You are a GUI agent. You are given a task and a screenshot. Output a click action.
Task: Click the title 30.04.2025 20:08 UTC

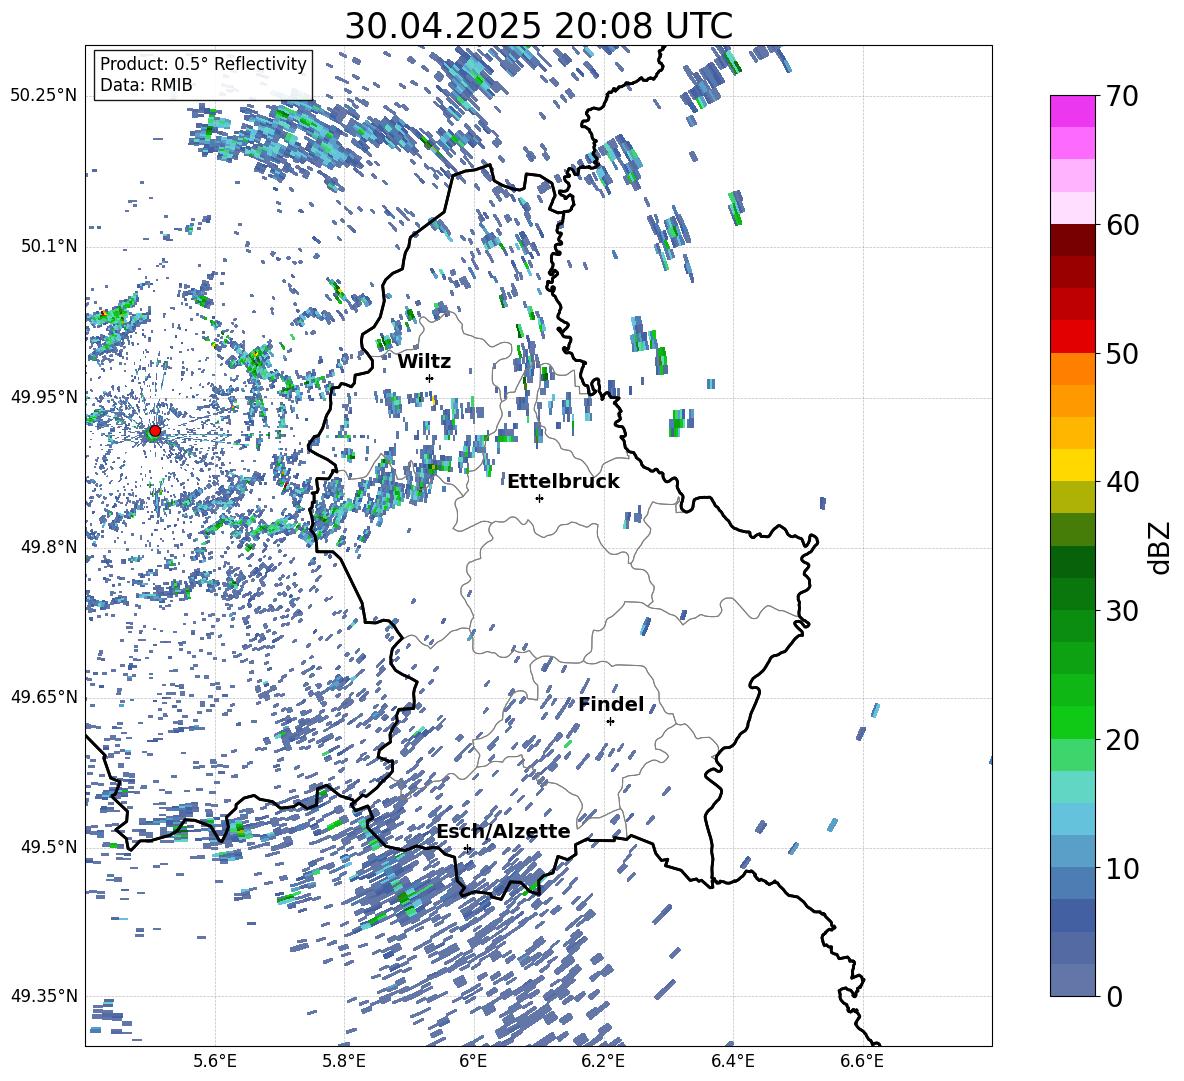point(539,26)
